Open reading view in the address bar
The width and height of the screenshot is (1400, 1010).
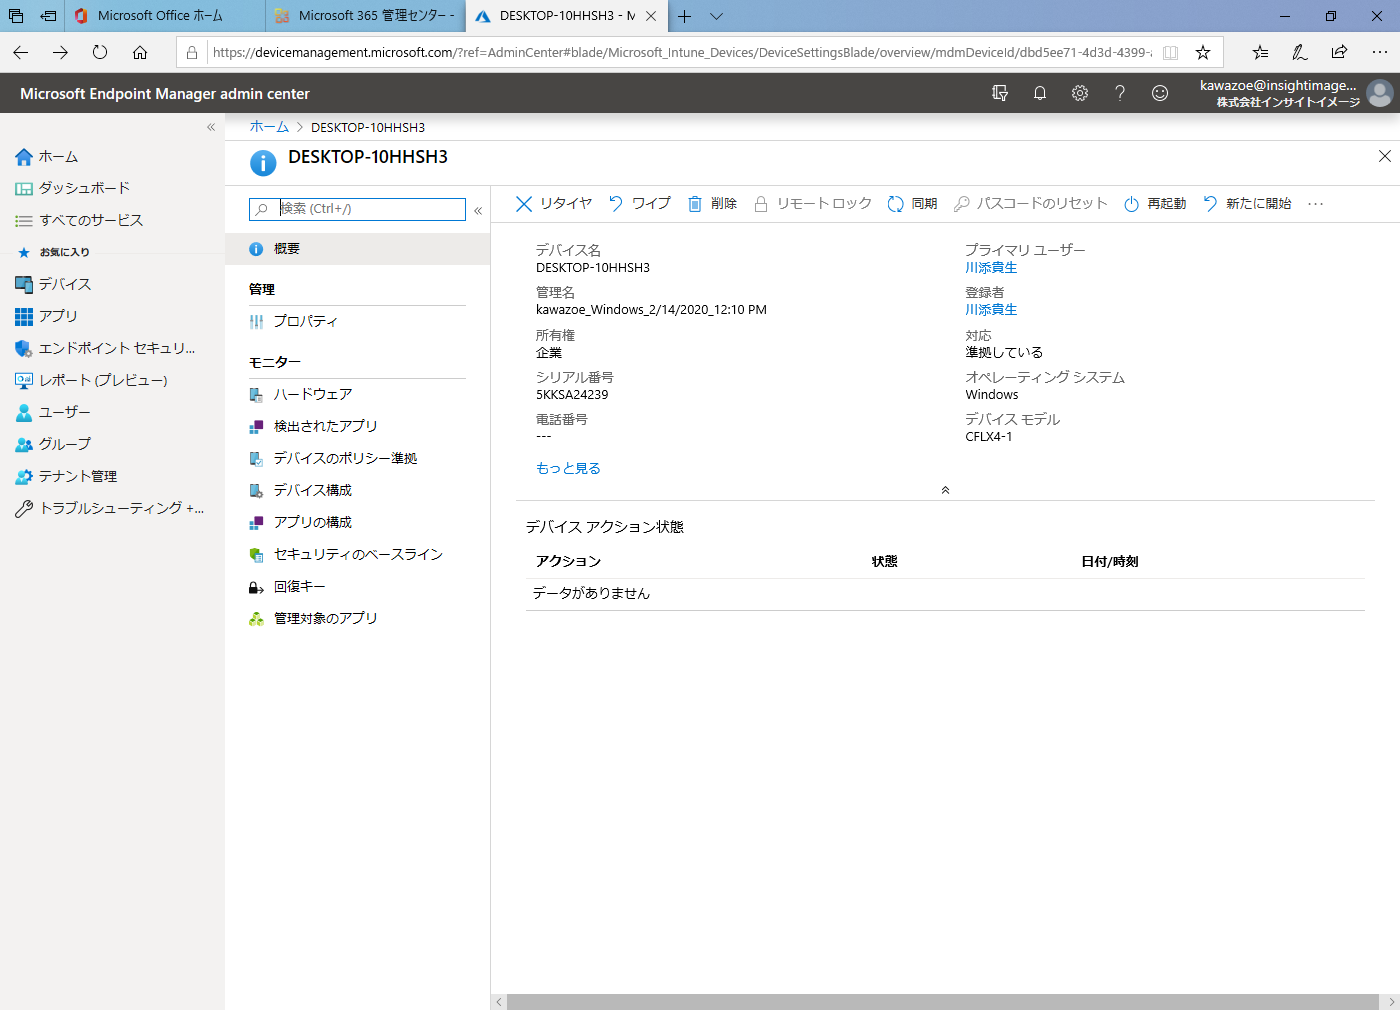[x=1171, y=52]
